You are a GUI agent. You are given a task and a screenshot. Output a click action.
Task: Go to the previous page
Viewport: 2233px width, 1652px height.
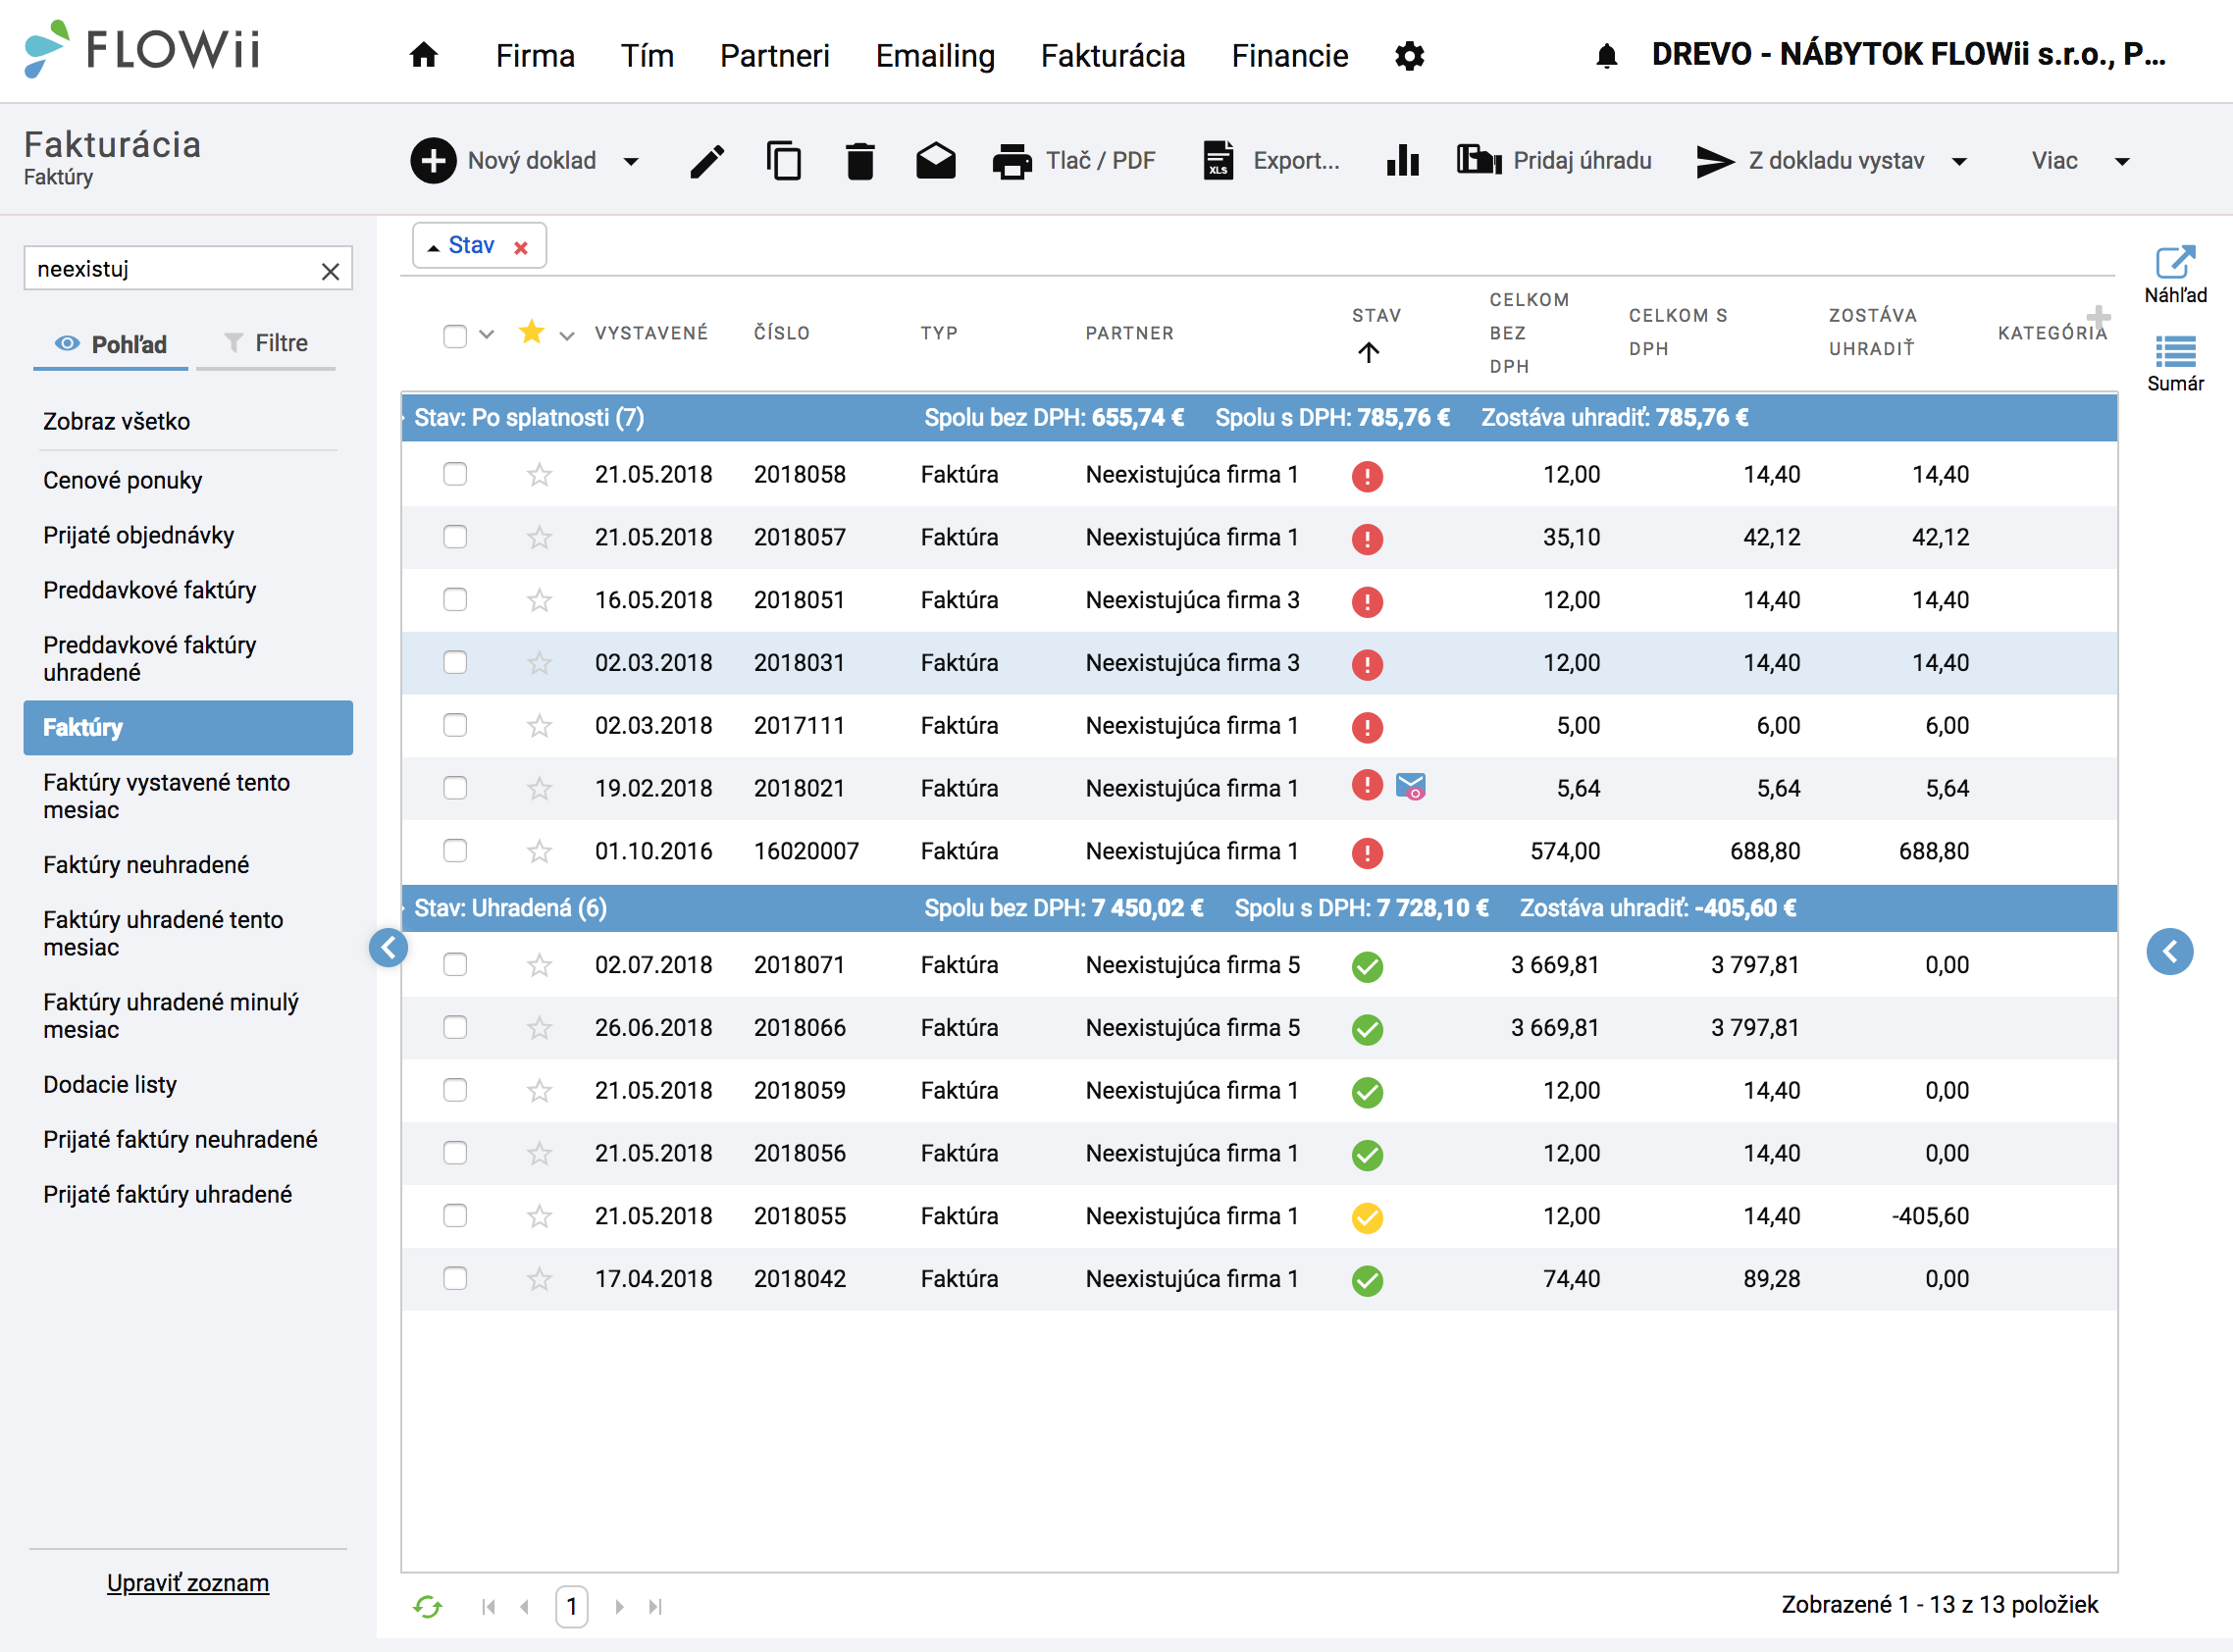(x=525, y=1606)
